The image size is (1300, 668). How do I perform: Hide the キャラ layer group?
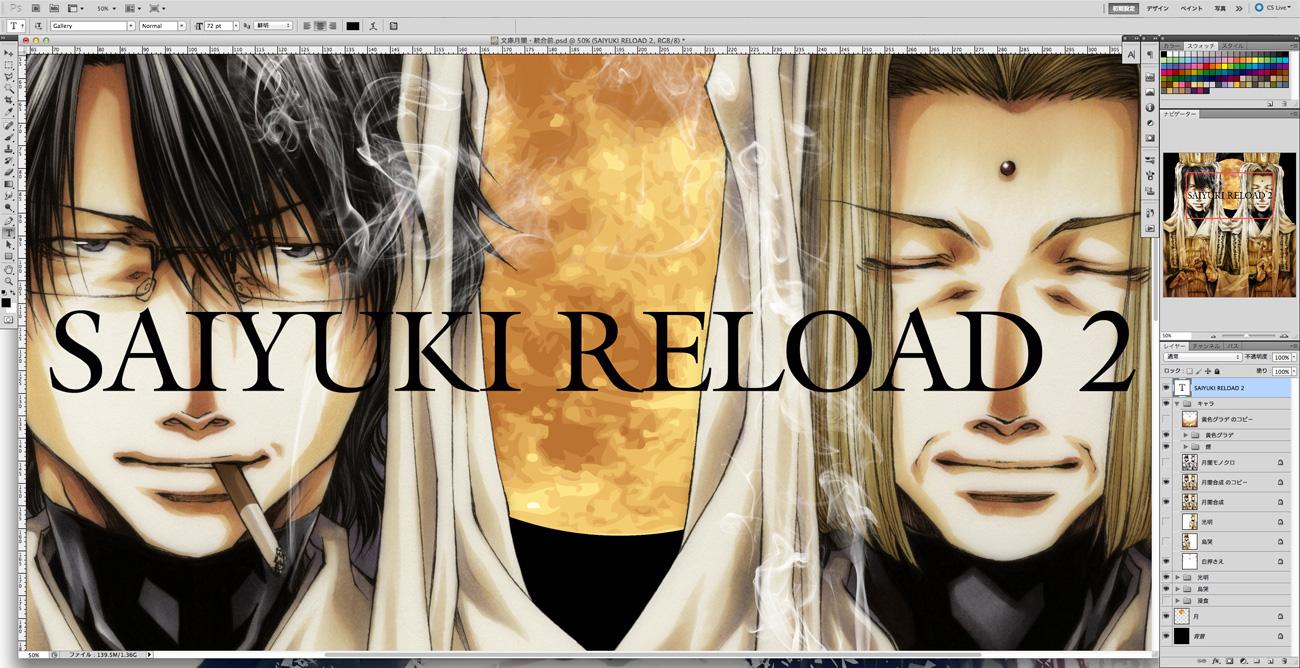click(x=1166, y=403)
